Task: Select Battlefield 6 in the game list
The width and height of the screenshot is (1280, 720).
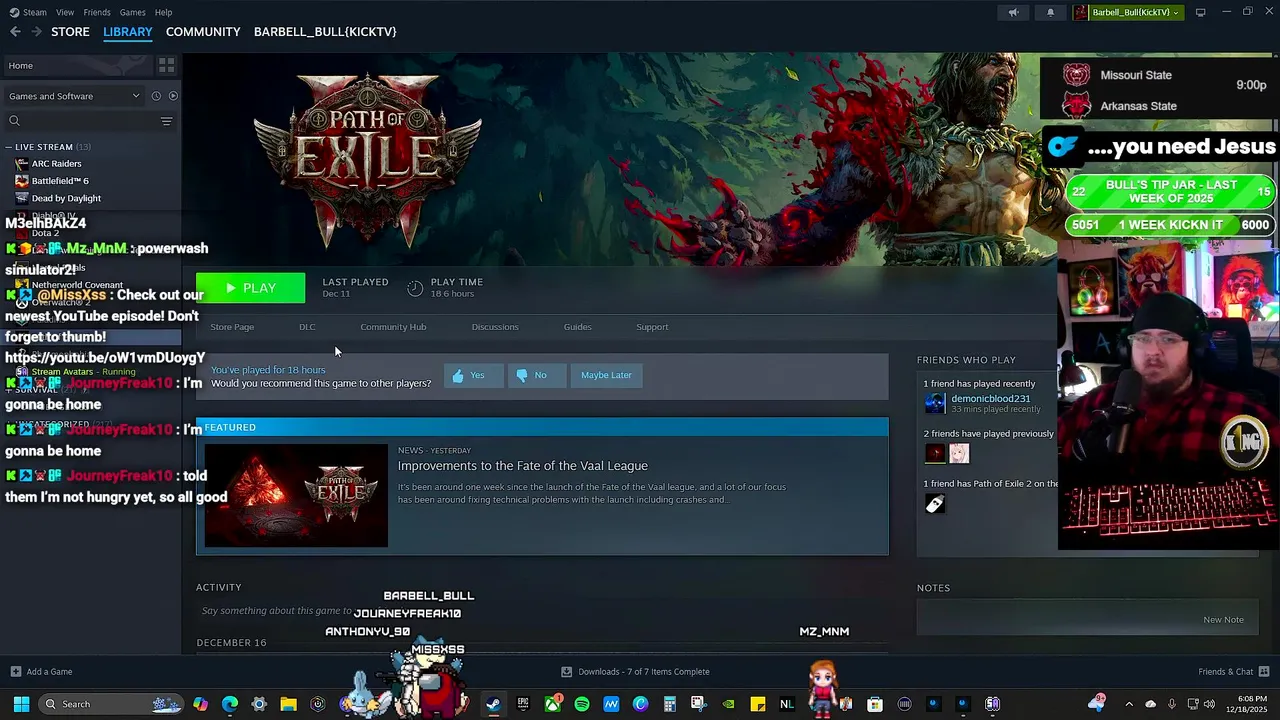Action: click(60, 181)
